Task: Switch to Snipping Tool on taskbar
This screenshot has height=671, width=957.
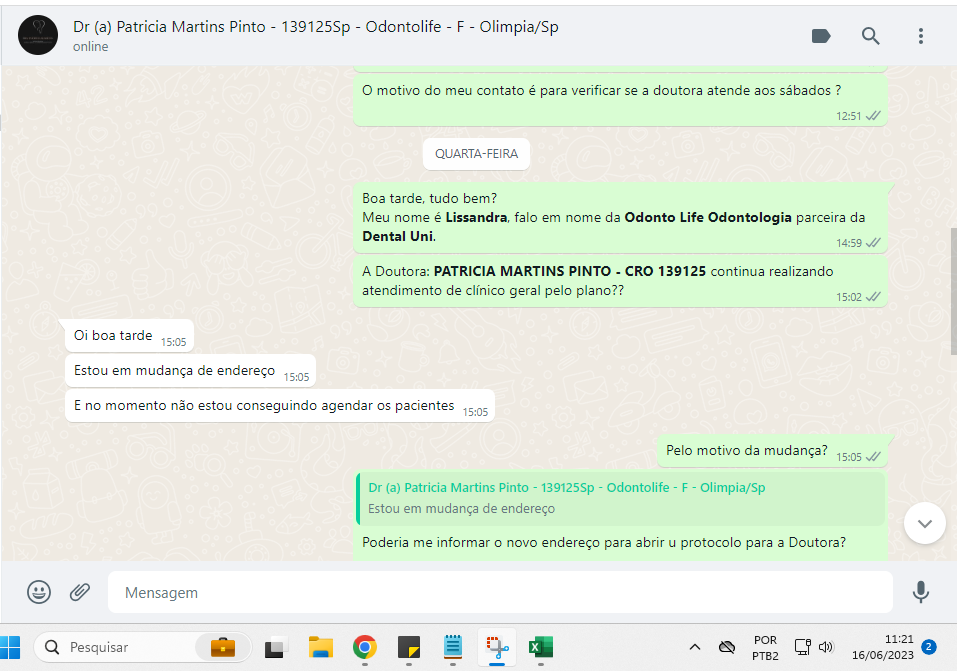Action: pyautogui.click(x=497, y=647)
